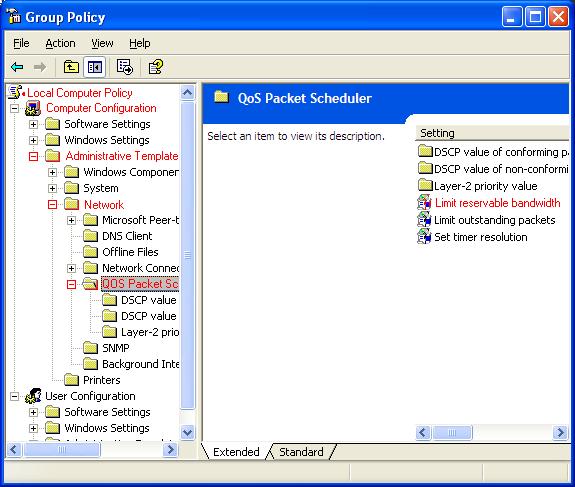Click the Local Computer Policy root icon

(16, 92)
